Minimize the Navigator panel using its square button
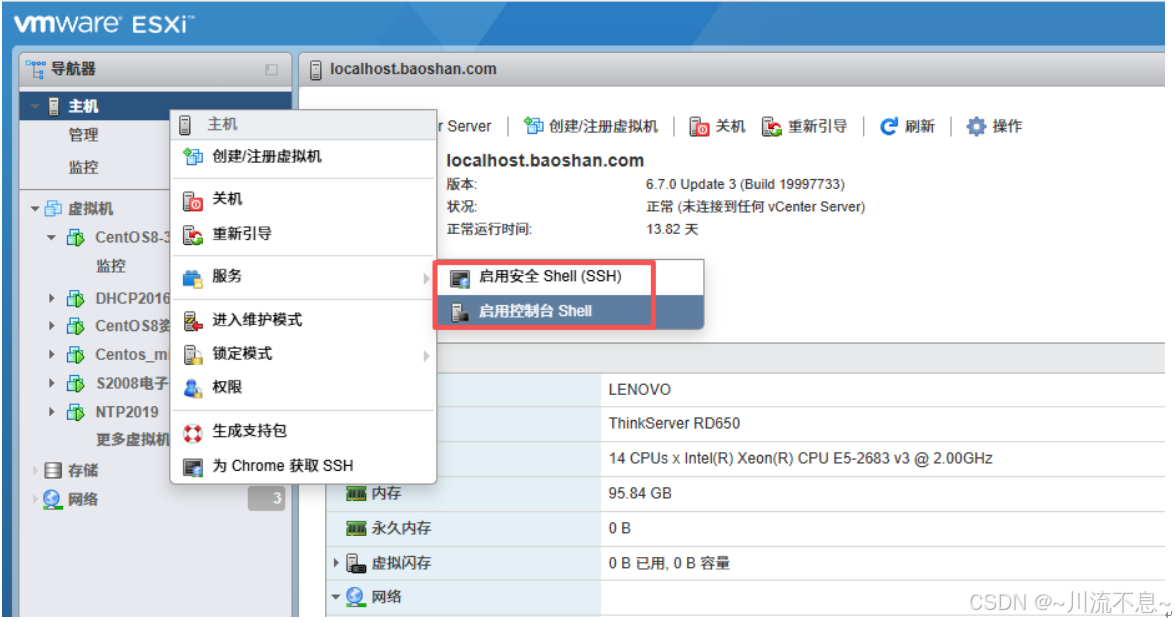Screen dimensions: 1175x622 [271, 70]
